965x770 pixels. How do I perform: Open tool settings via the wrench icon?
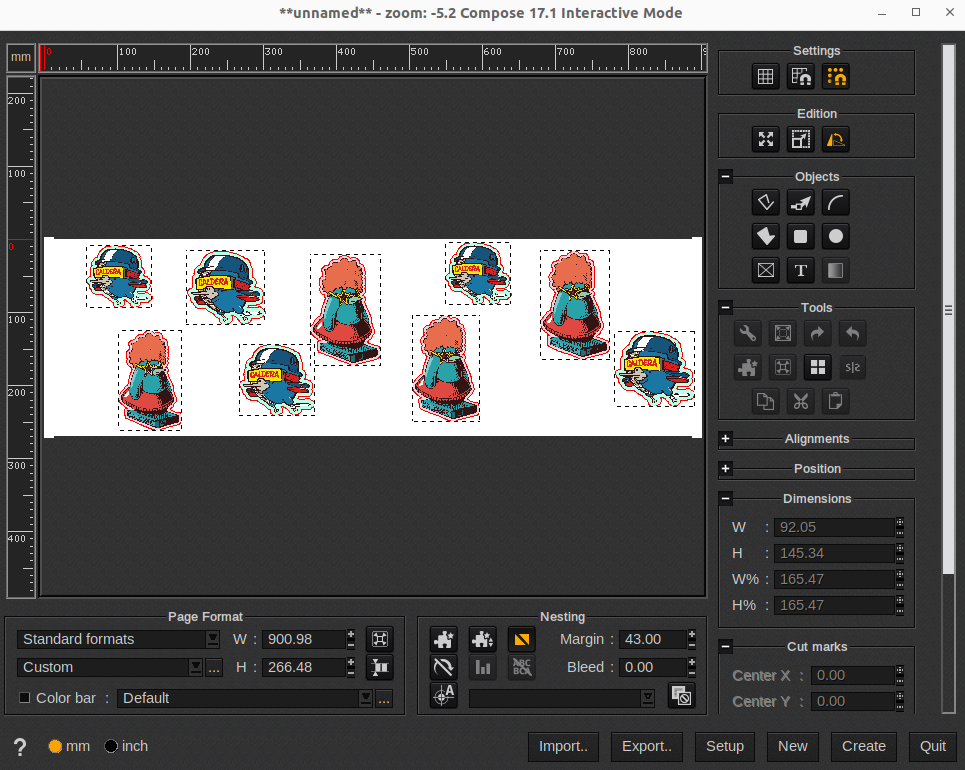click(x=747, y=333)
